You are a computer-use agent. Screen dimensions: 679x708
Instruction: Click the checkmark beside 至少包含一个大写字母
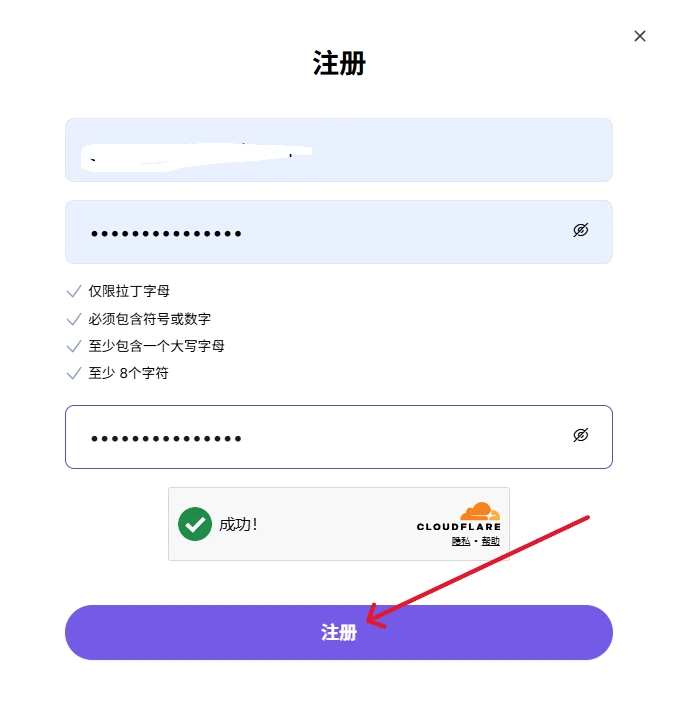coord(74,346)
